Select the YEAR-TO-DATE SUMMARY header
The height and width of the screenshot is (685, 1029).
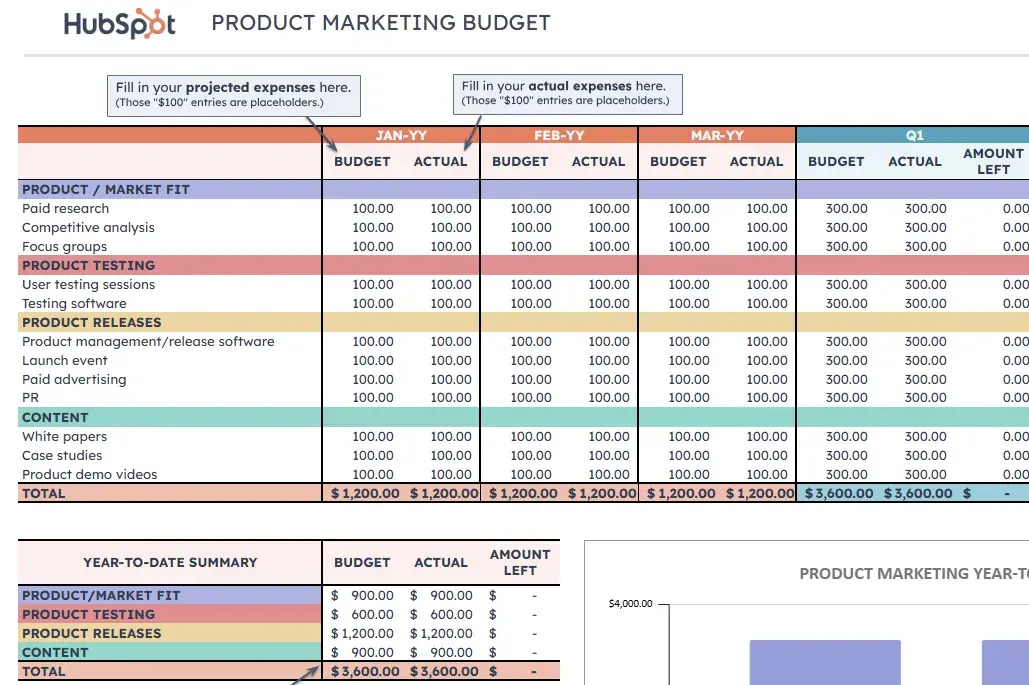tap(168, 562)
